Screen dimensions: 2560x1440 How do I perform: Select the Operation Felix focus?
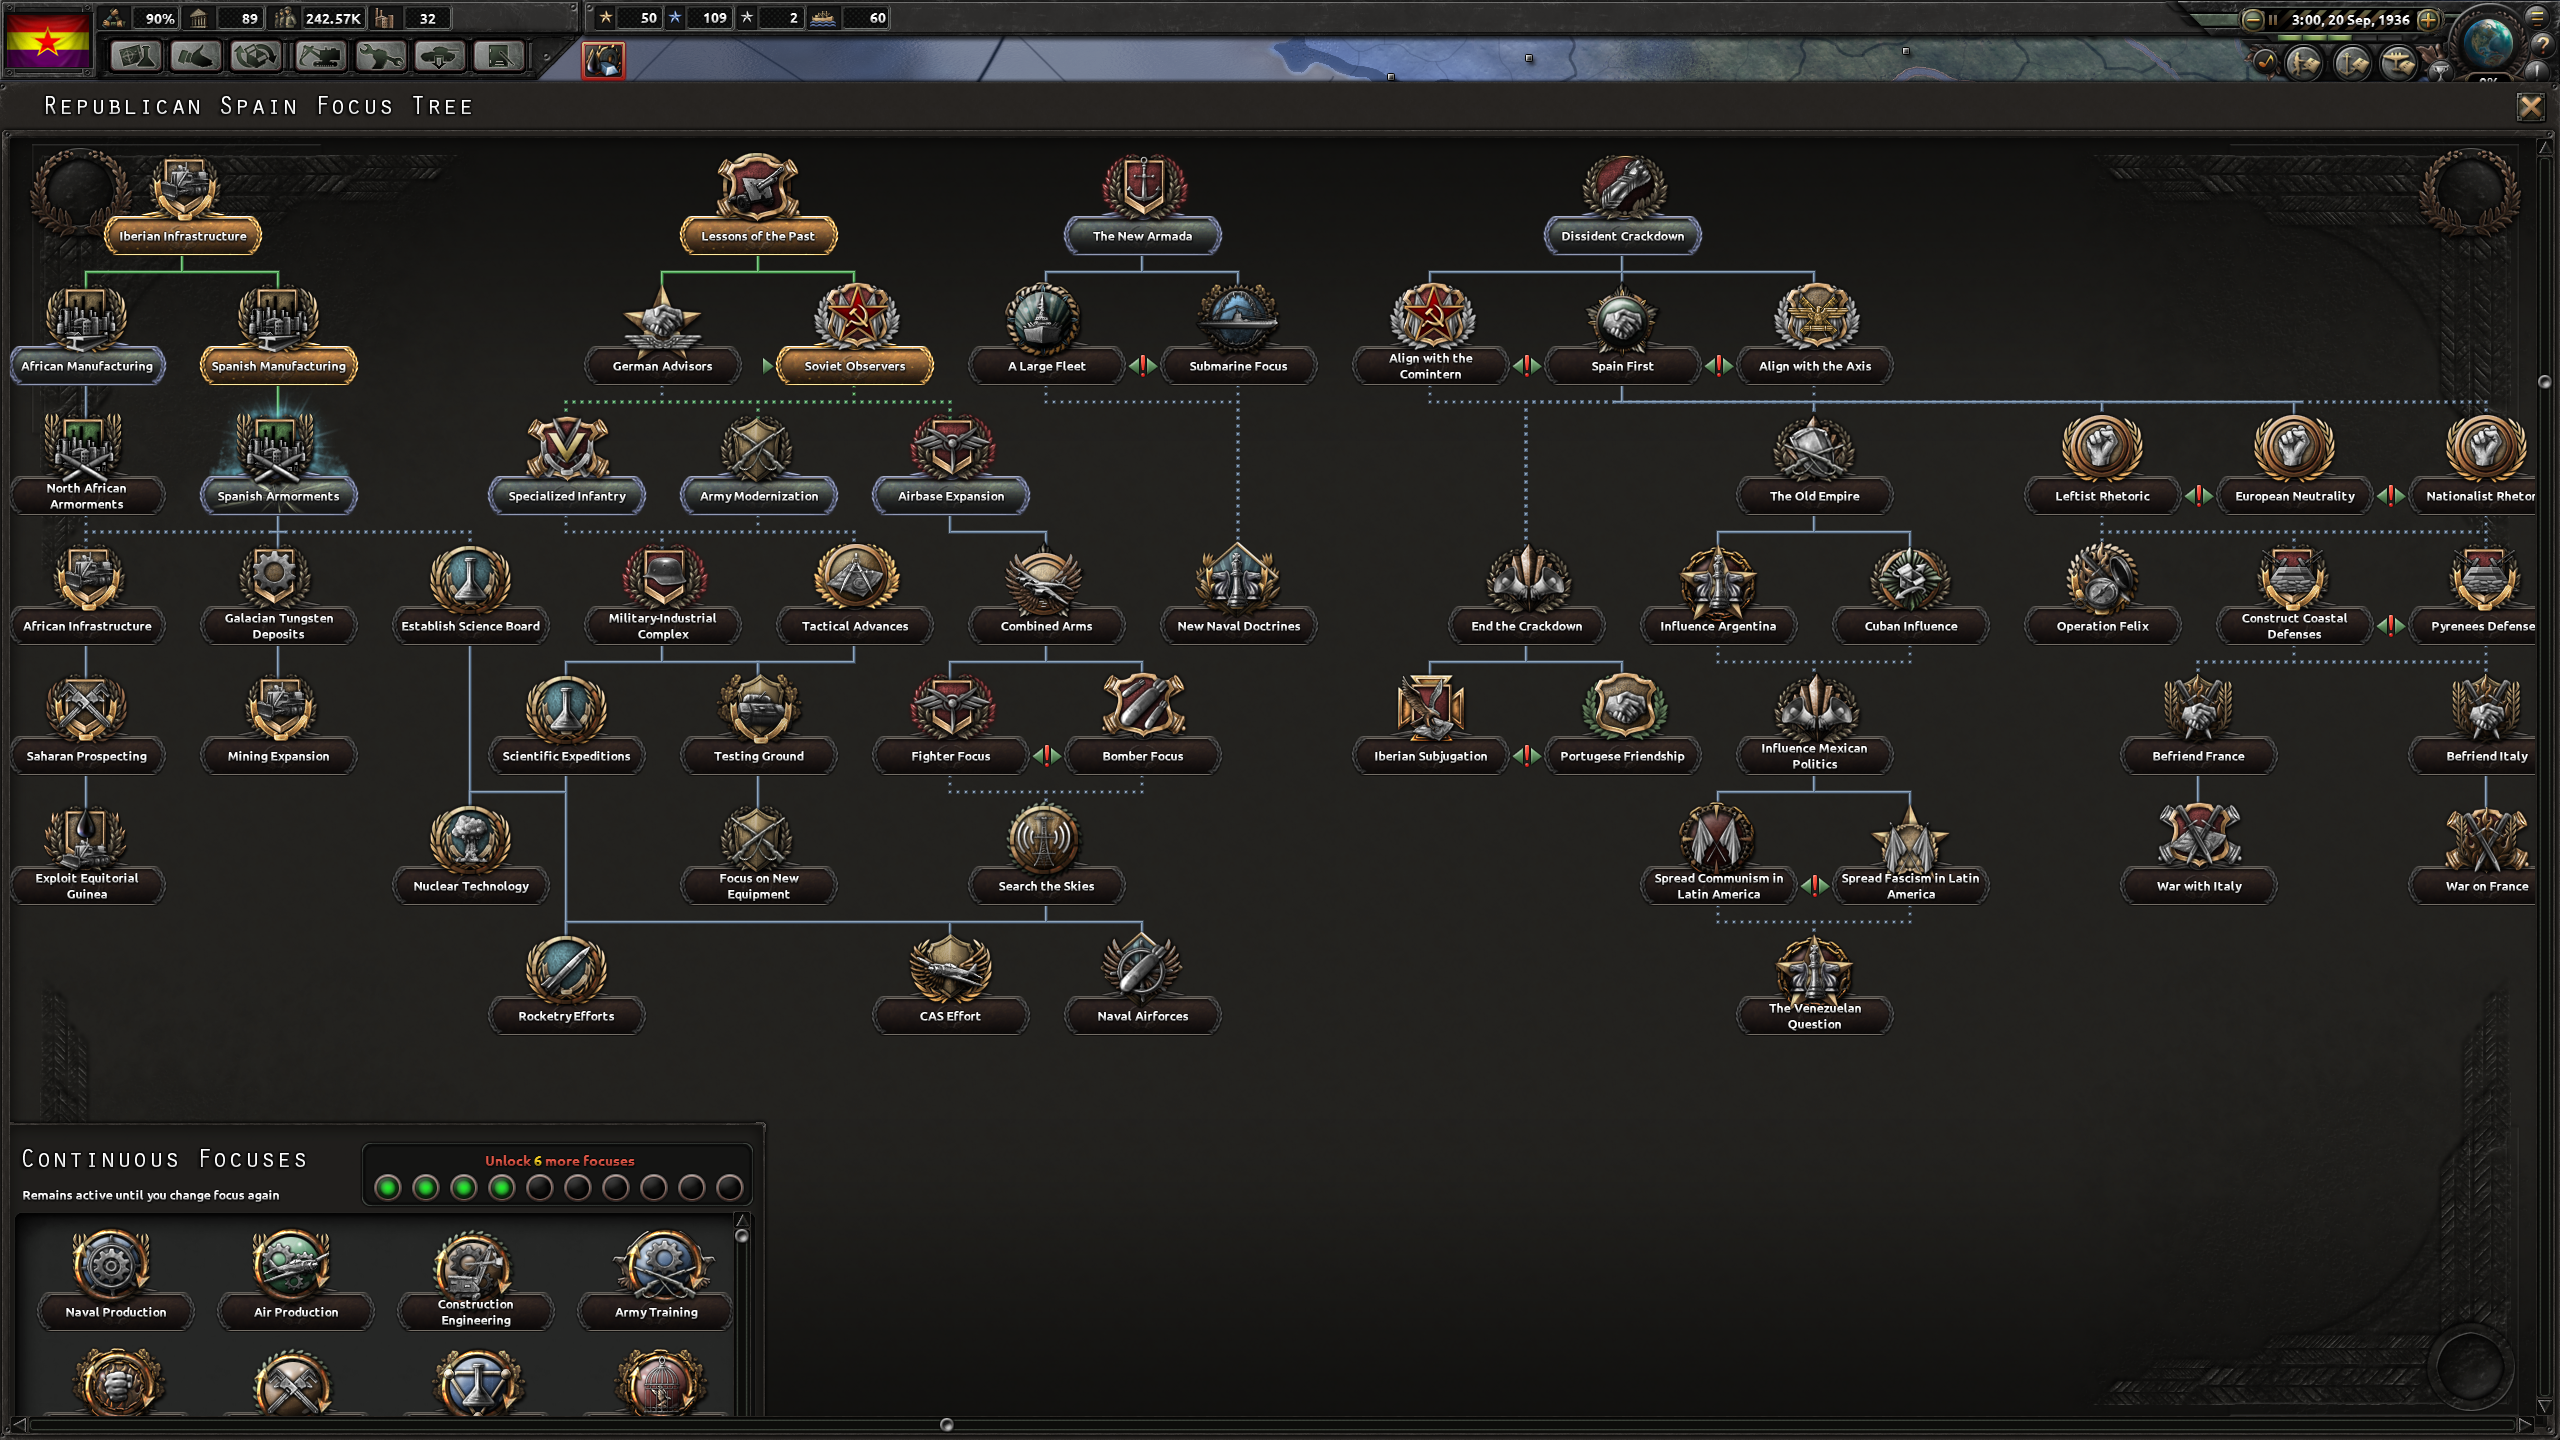[2102, 594]
